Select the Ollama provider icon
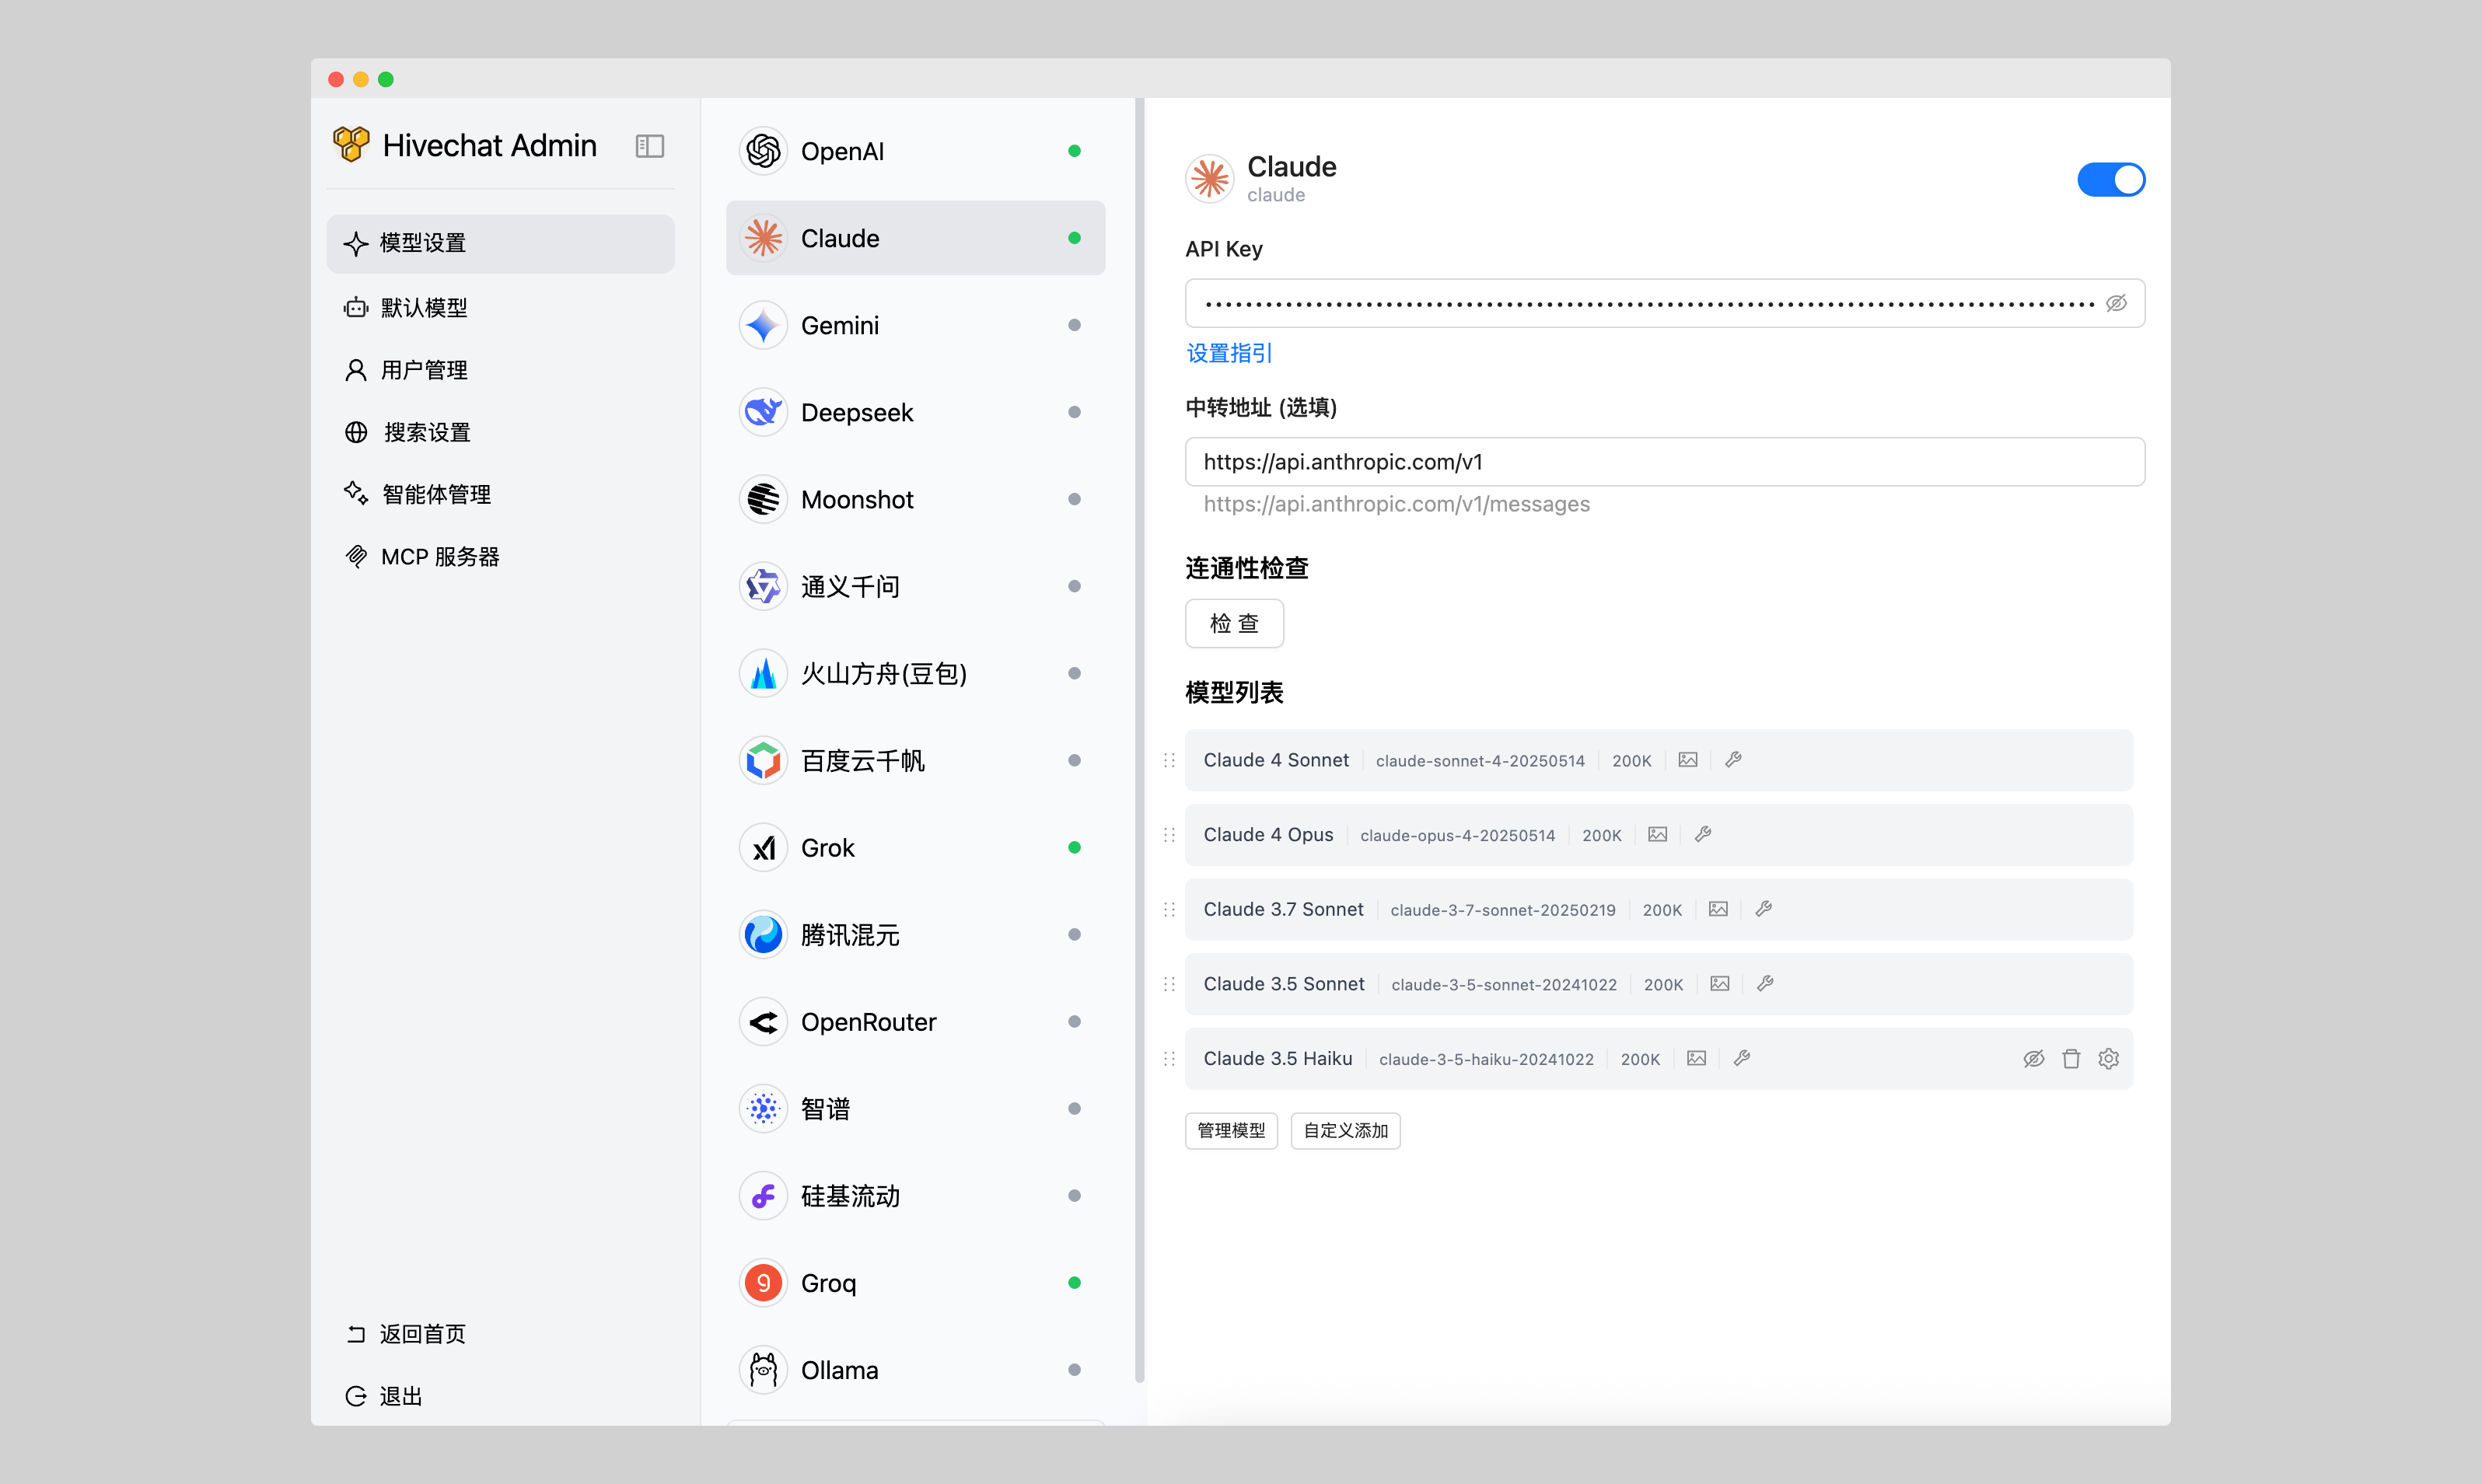 point(764,1370)
